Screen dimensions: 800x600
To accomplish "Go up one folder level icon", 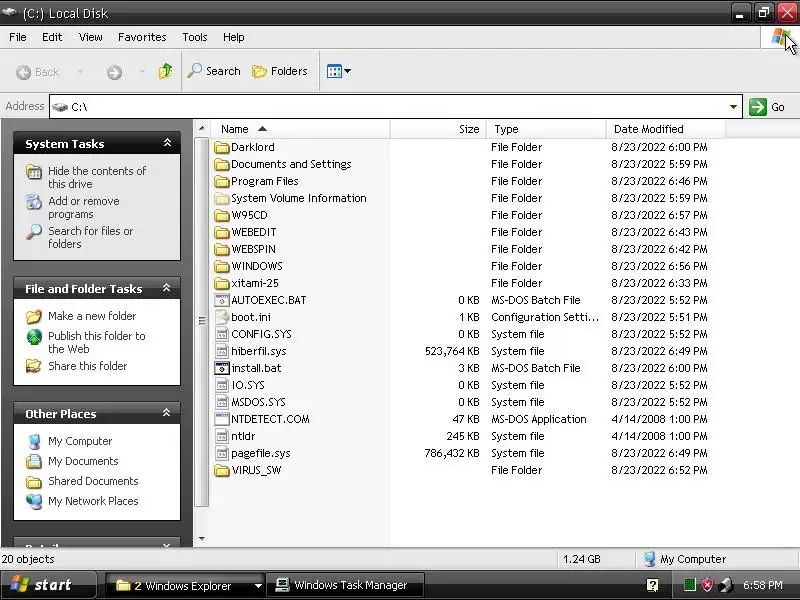I will (x=165, y=71).
